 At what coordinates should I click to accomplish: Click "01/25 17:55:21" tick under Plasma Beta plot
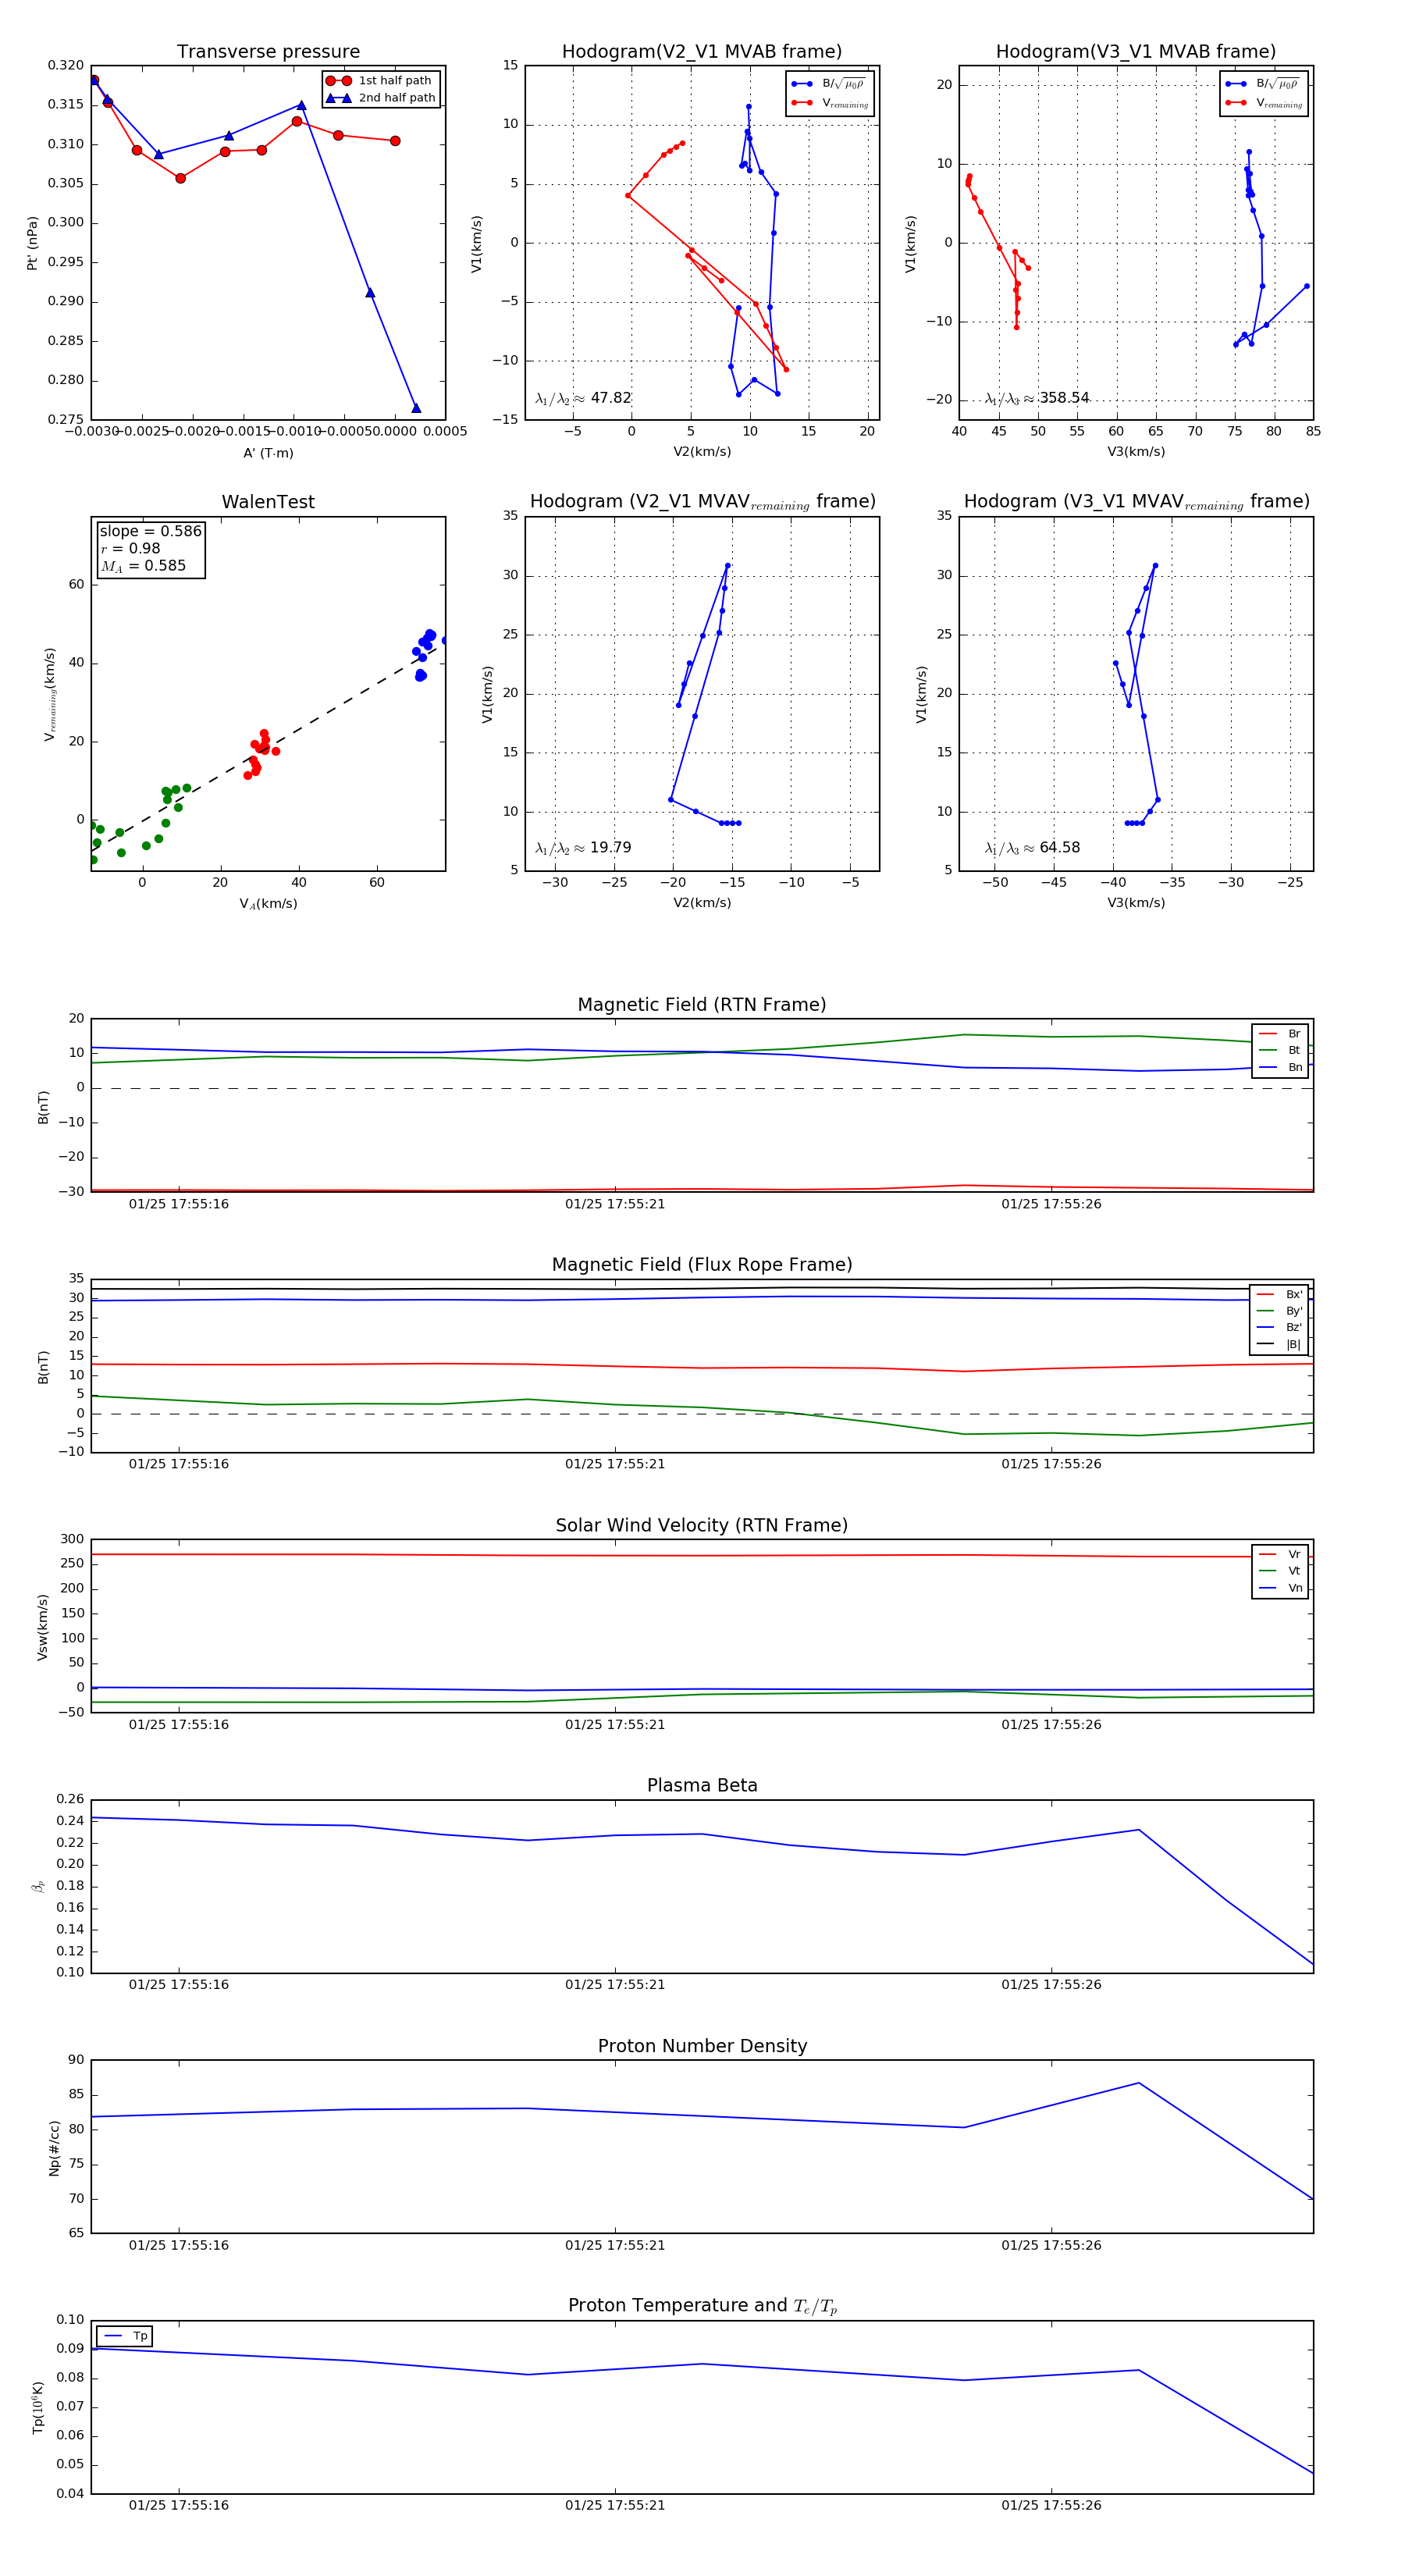615,1984
